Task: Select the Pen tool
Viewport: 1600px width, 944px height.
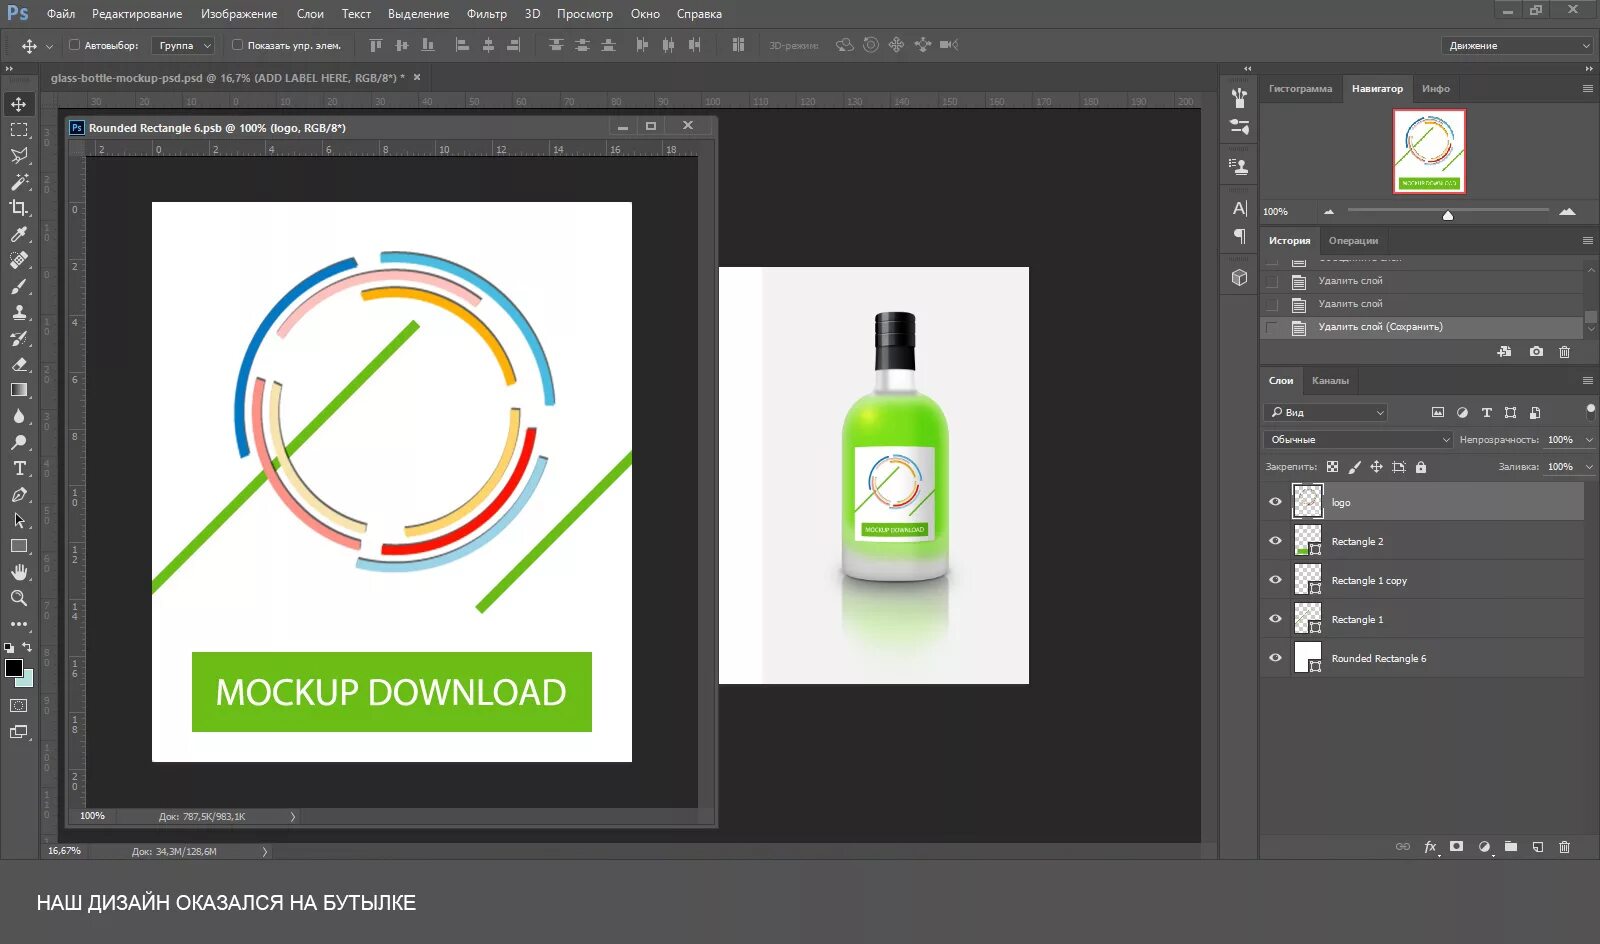Action: [x=19, y=494]
